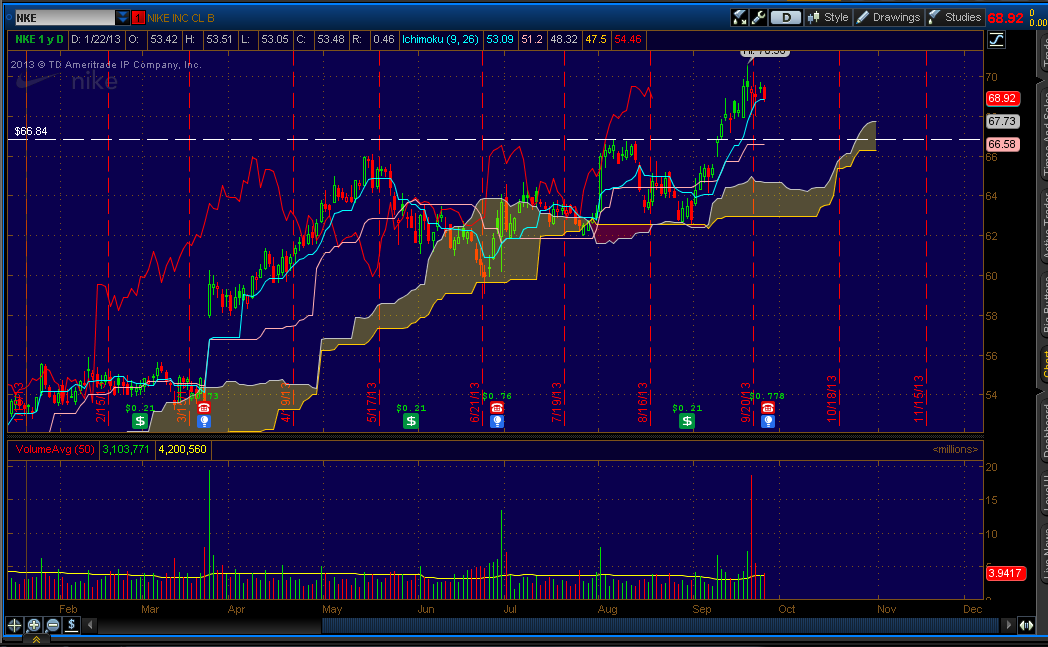Image resolution: width=1048 pixels, height=647 pixels.
Task: Click the scroll left arrow button
Action: tap(90, 625)
